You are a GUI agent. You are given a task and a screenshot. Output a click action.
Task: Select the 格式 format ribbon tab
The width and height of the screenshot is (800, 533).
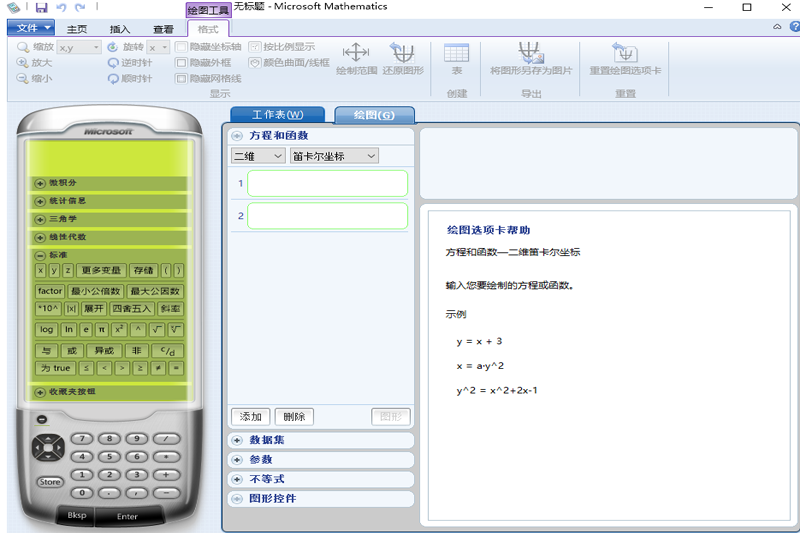pos(208,29)
